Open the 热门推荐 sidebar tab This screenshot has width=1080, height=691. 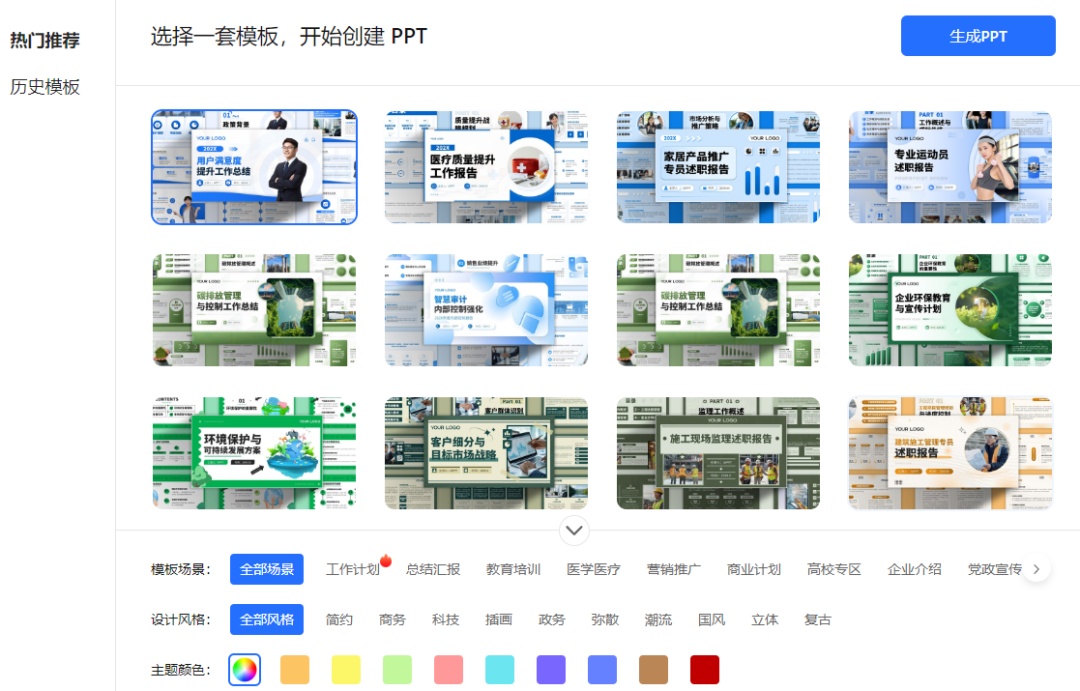[45, 41]
